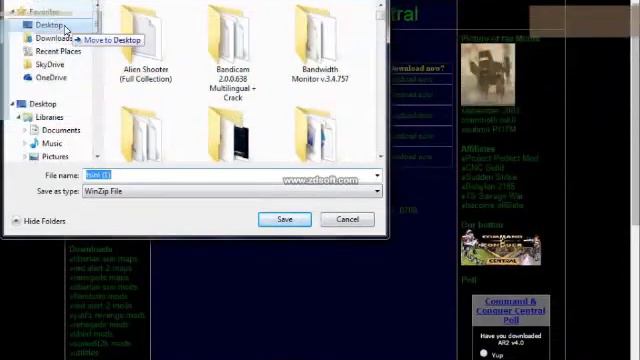The height and width of the screenshot is (360, 640).
Task: Select the folder showing a black document
Action: point(229,134)
